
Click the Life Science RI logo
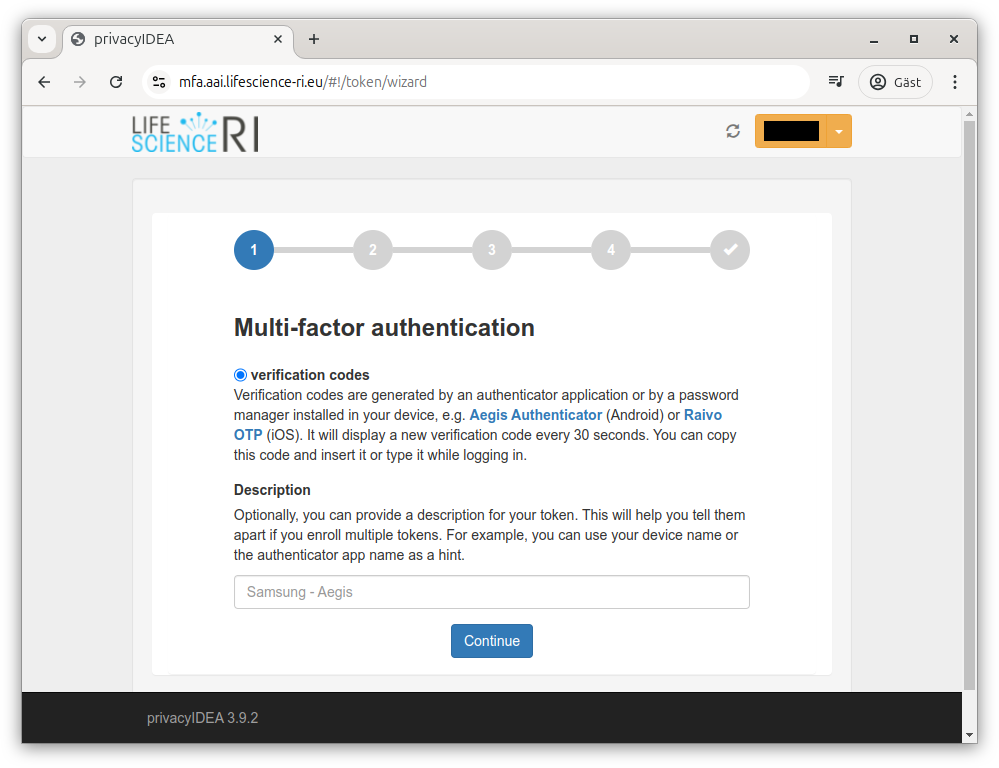pyautogui.click(x=195, y=133)
